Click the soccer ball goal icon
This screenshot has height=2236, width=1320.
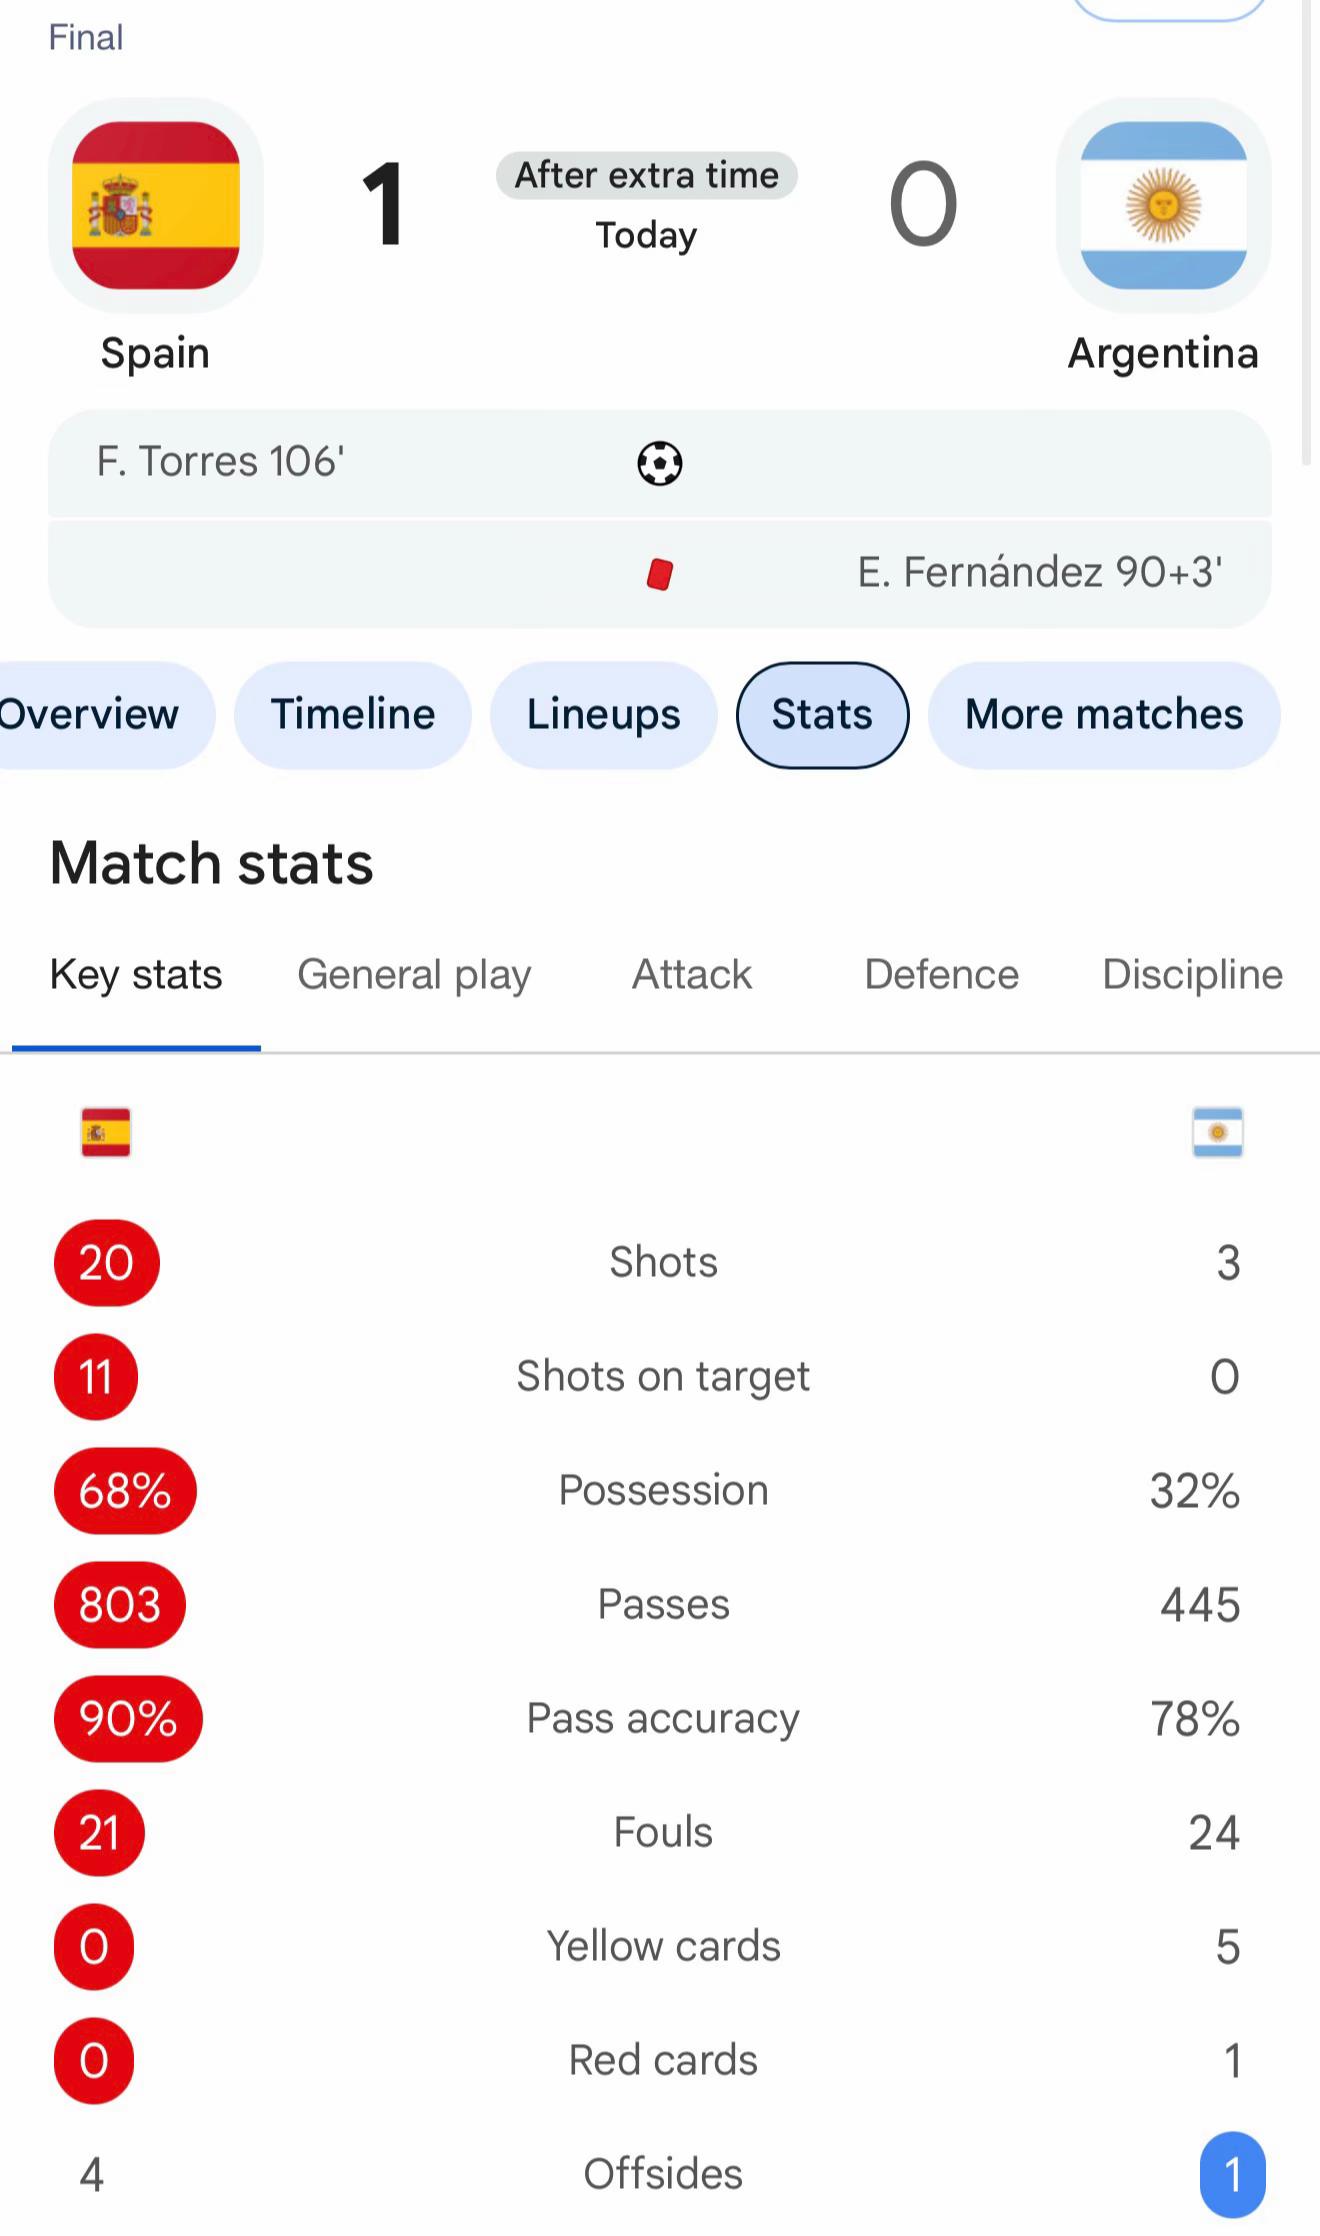(x=660, y=463)
